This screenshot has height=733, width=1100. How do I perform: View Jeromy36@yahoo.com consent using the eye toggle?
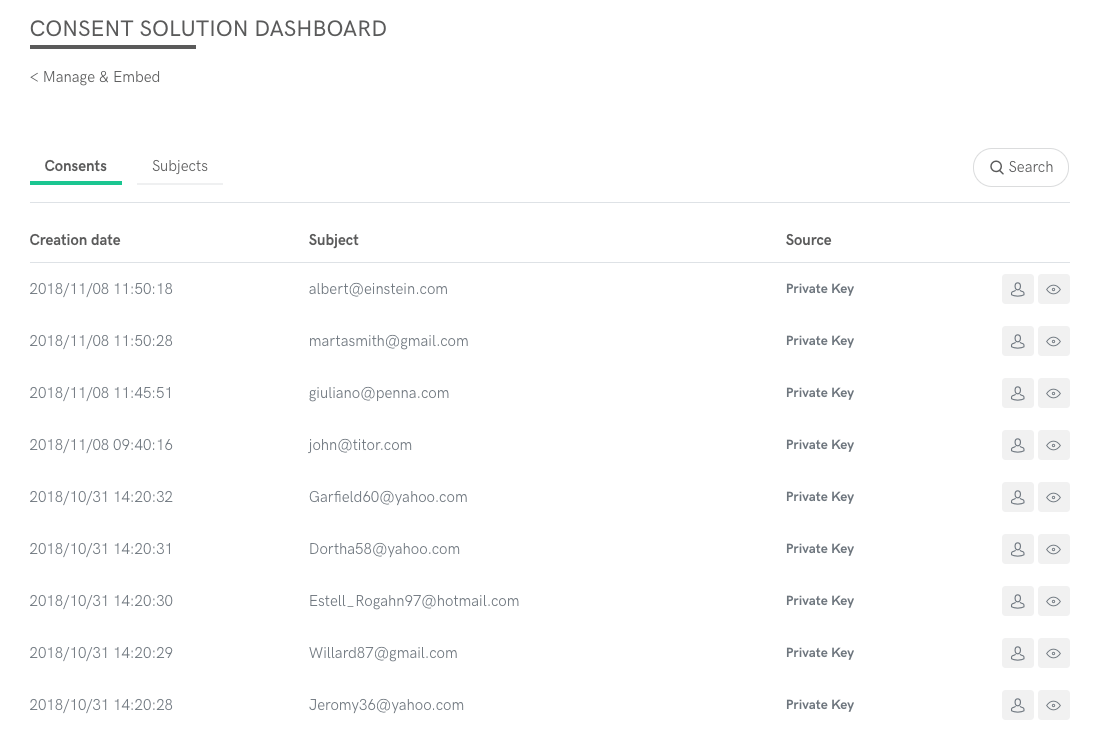point(1054,705)
